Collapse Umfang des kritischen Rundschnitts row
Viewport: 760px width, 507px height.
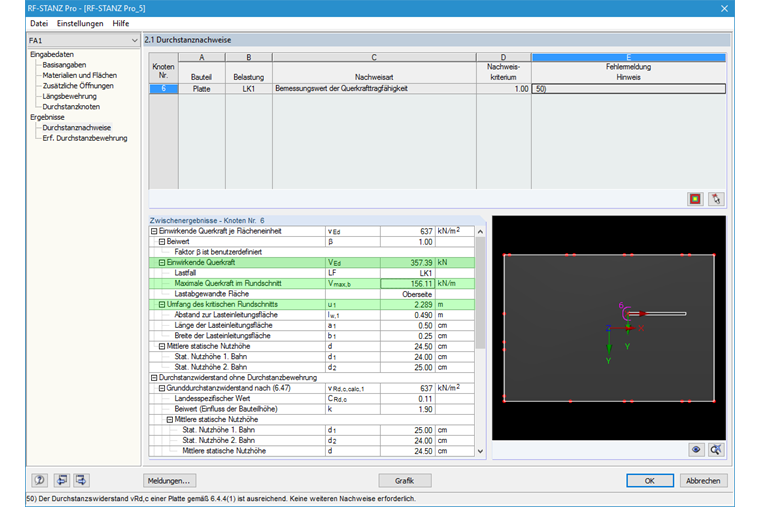(162, 304)
